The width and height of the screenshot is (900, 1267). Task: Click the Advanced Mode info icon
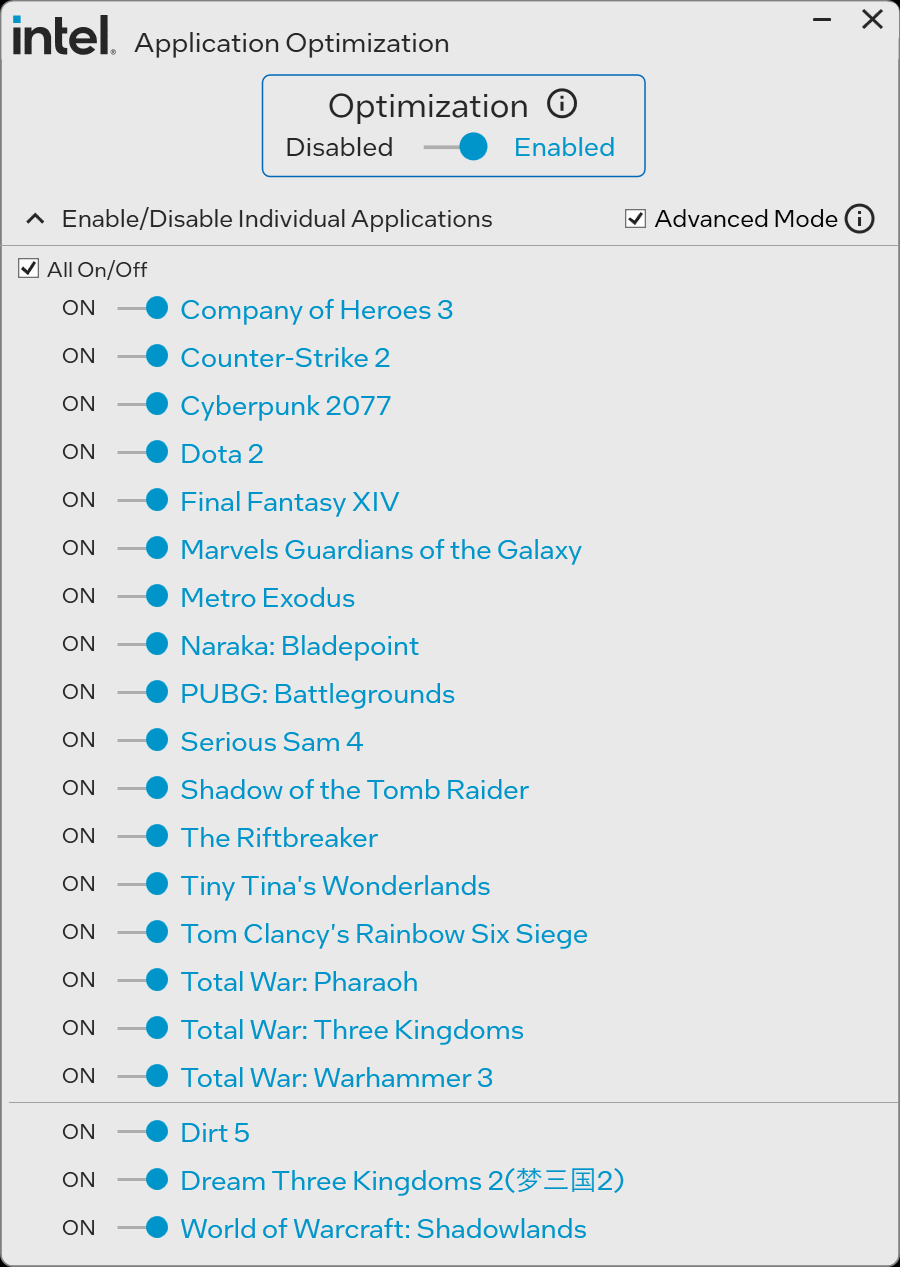coord(859,219)
